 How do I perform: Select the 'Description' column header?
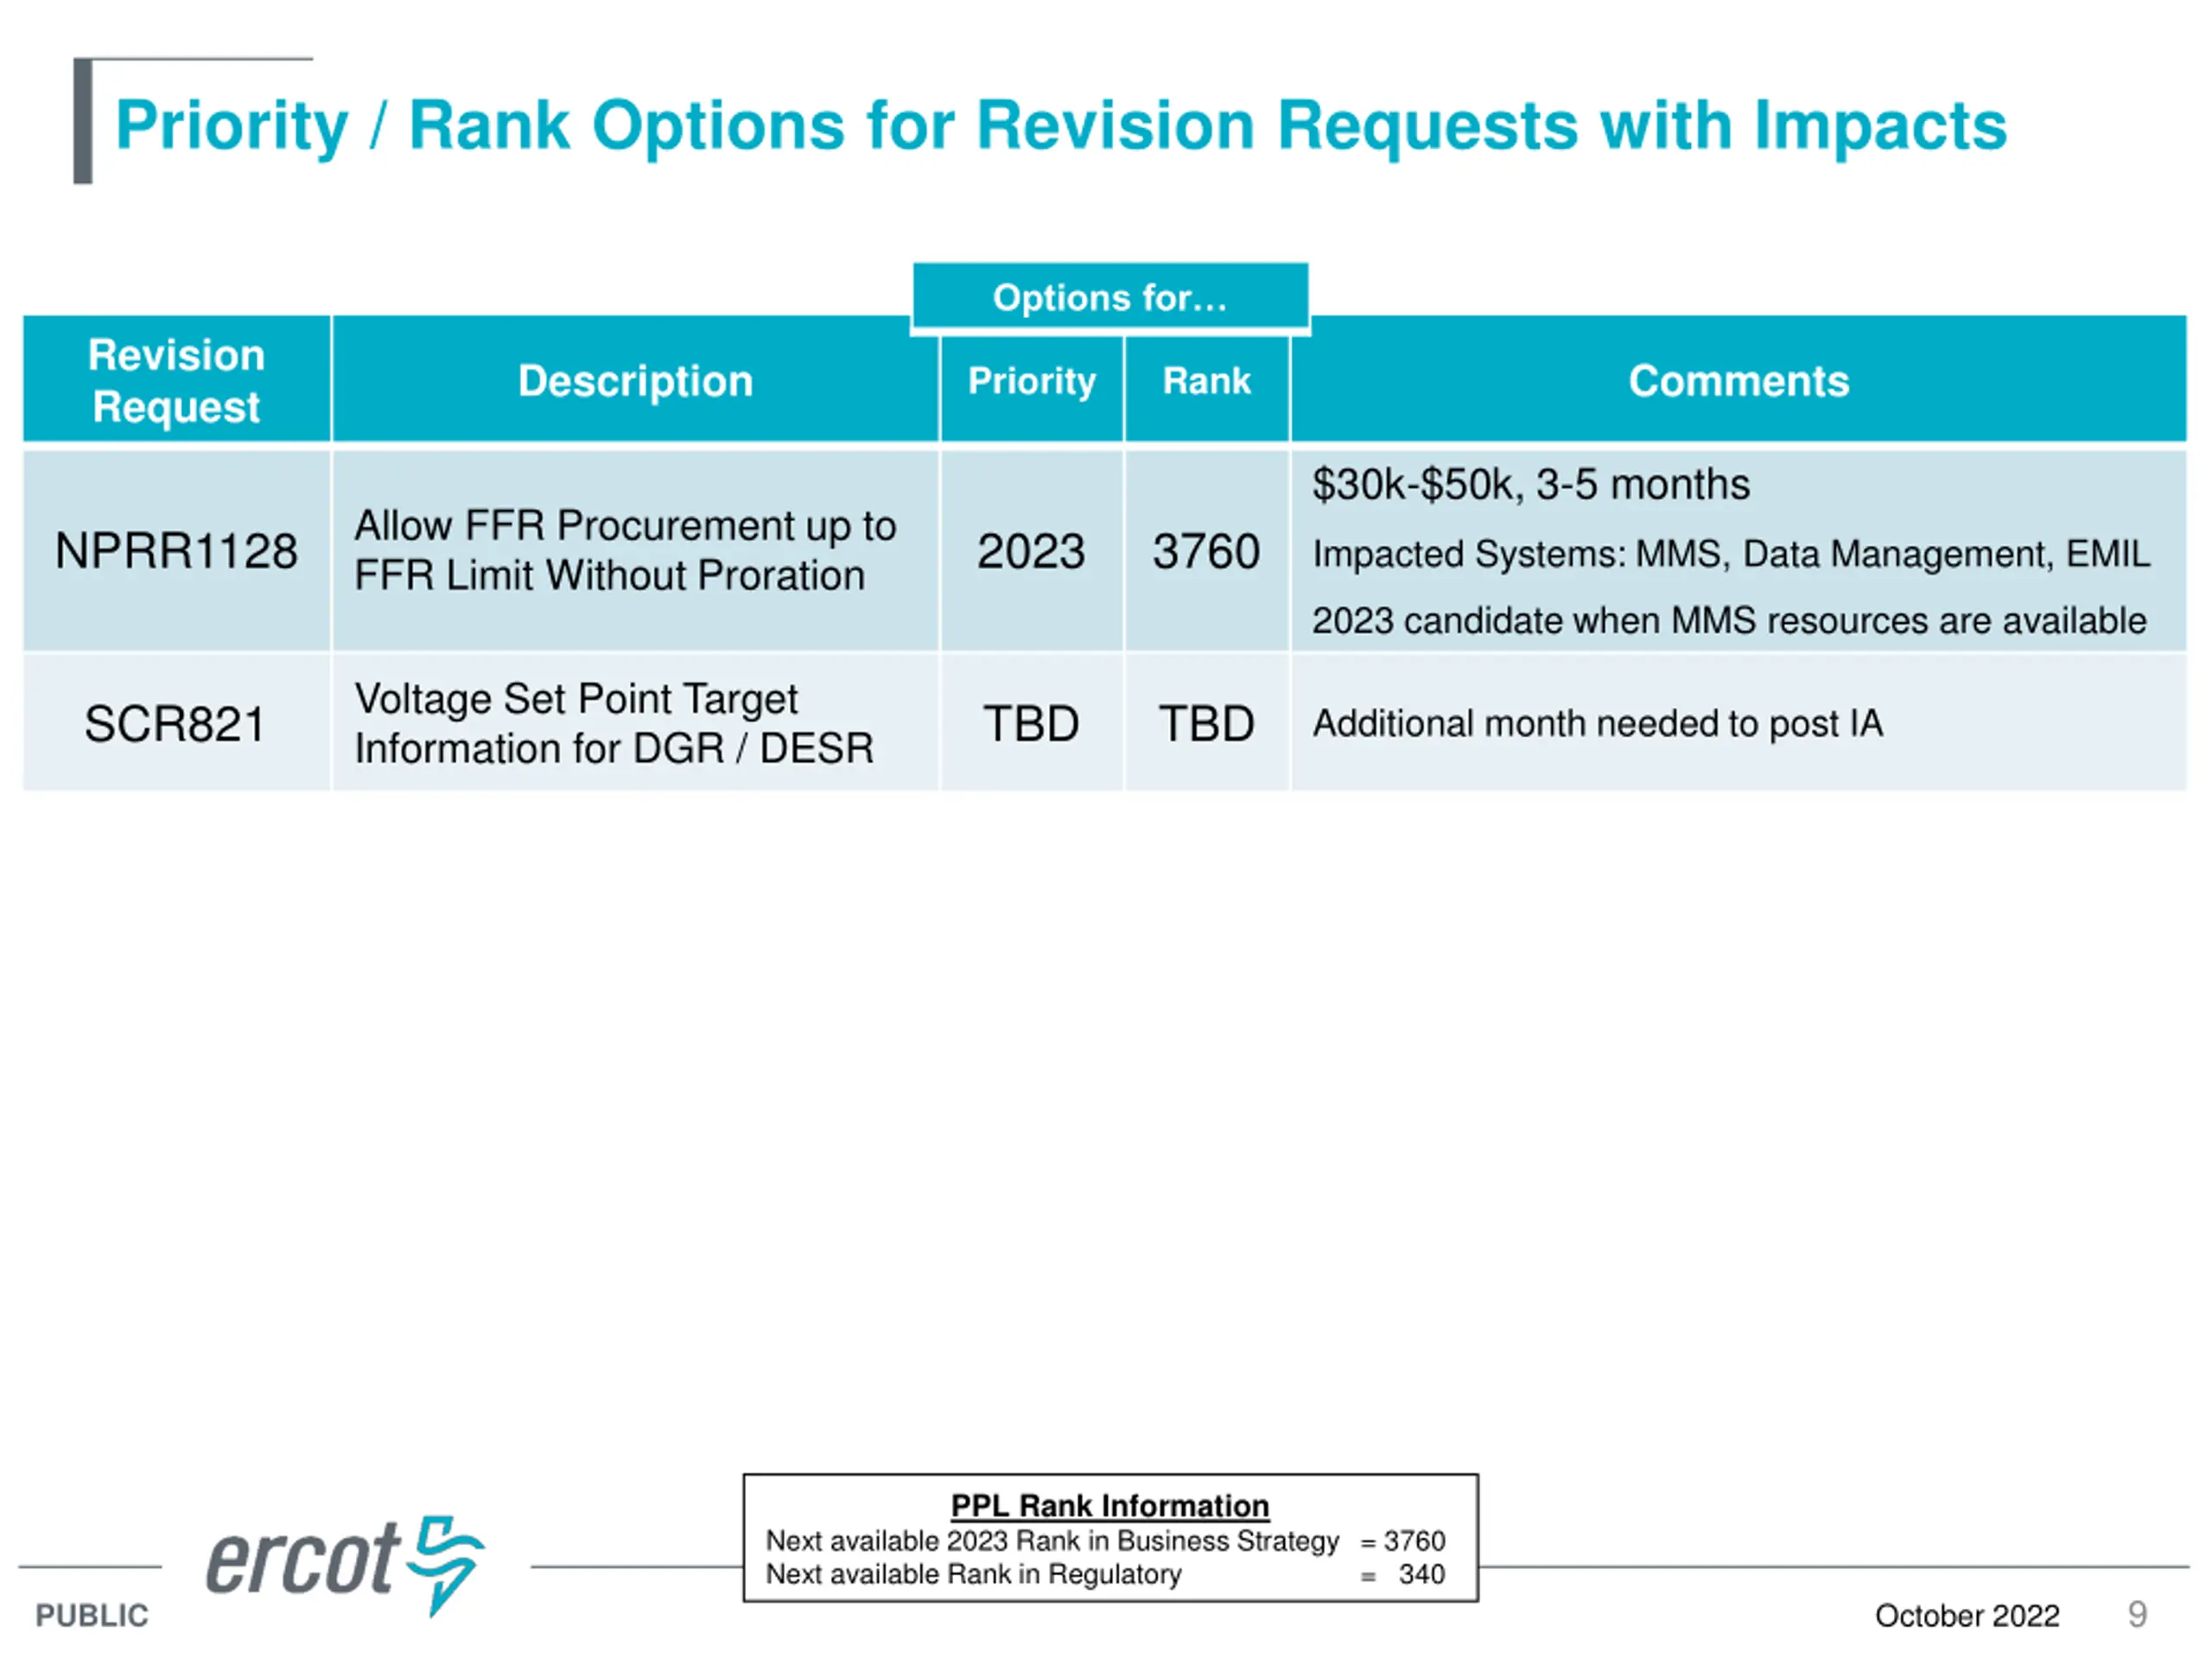(x=636, y=380)
